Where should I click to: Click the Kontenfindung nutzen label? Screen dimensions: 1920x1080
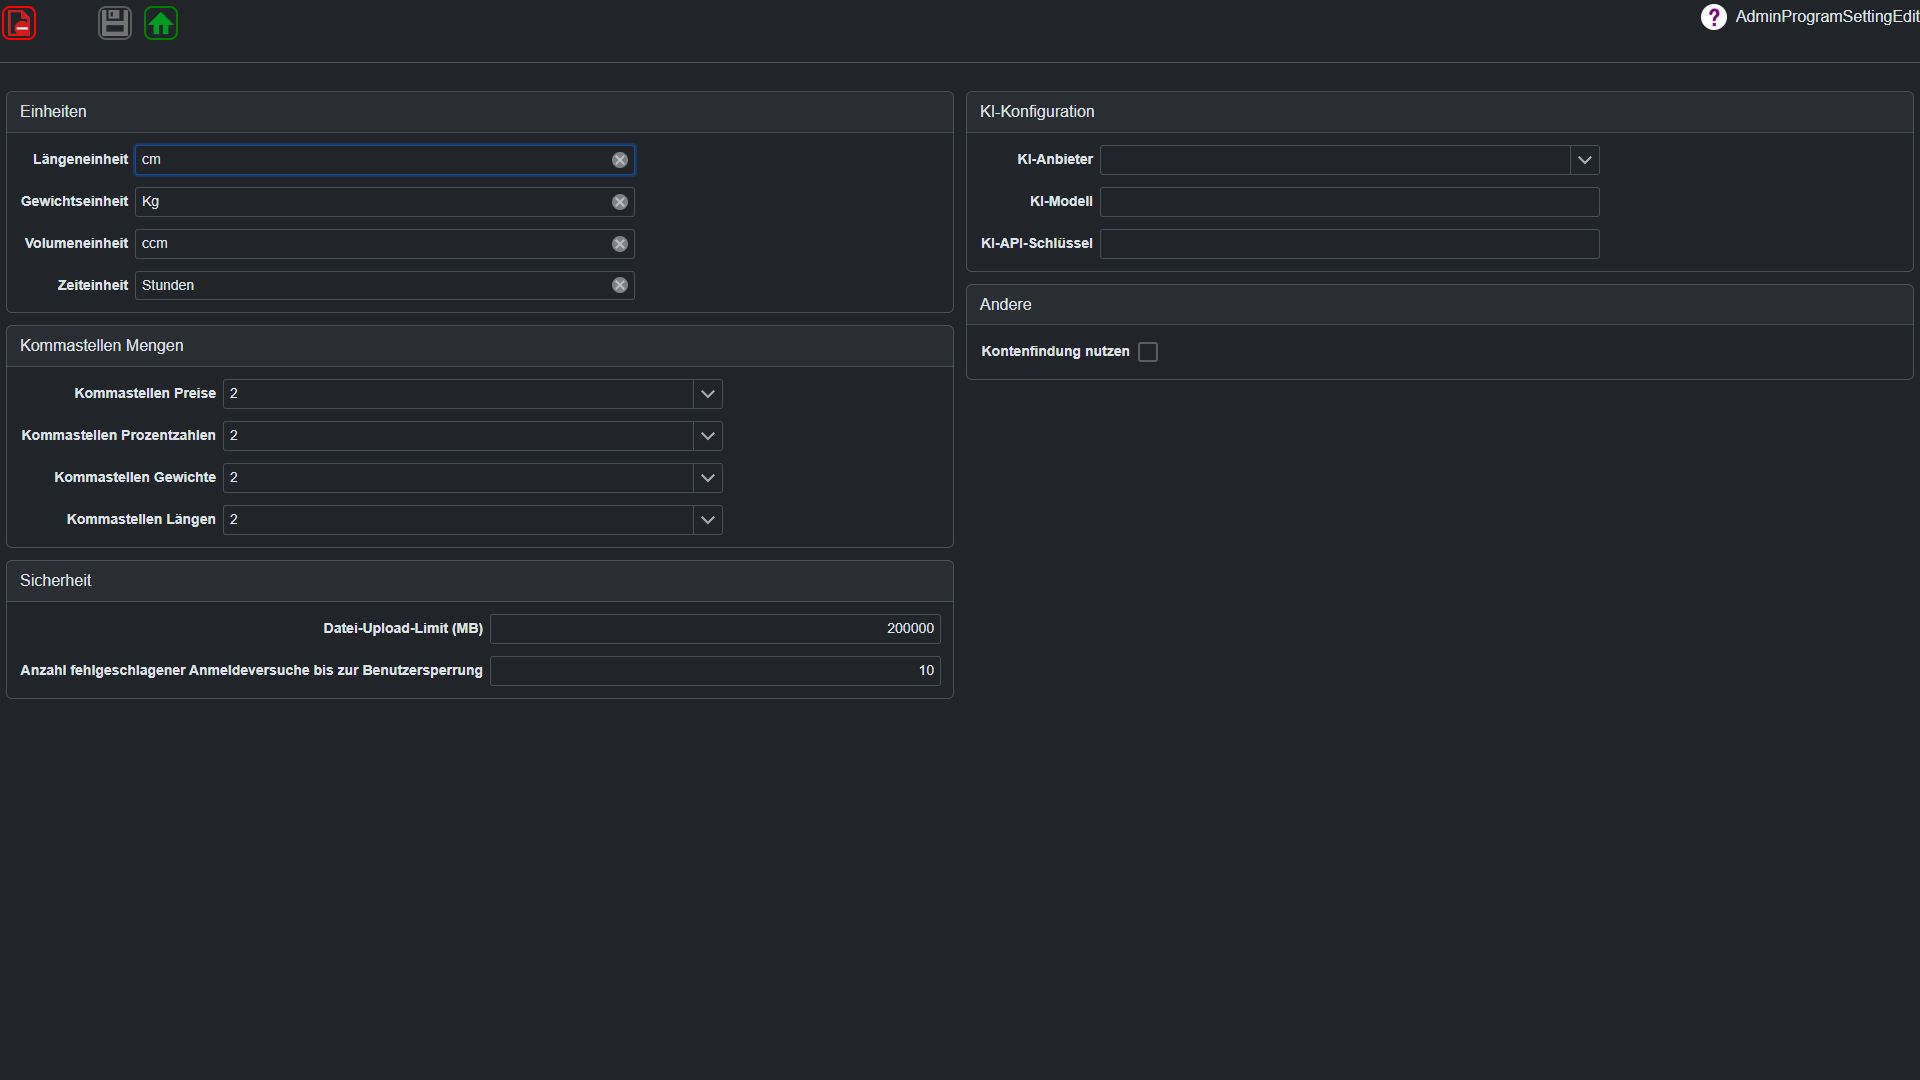tap(1055, 352)
